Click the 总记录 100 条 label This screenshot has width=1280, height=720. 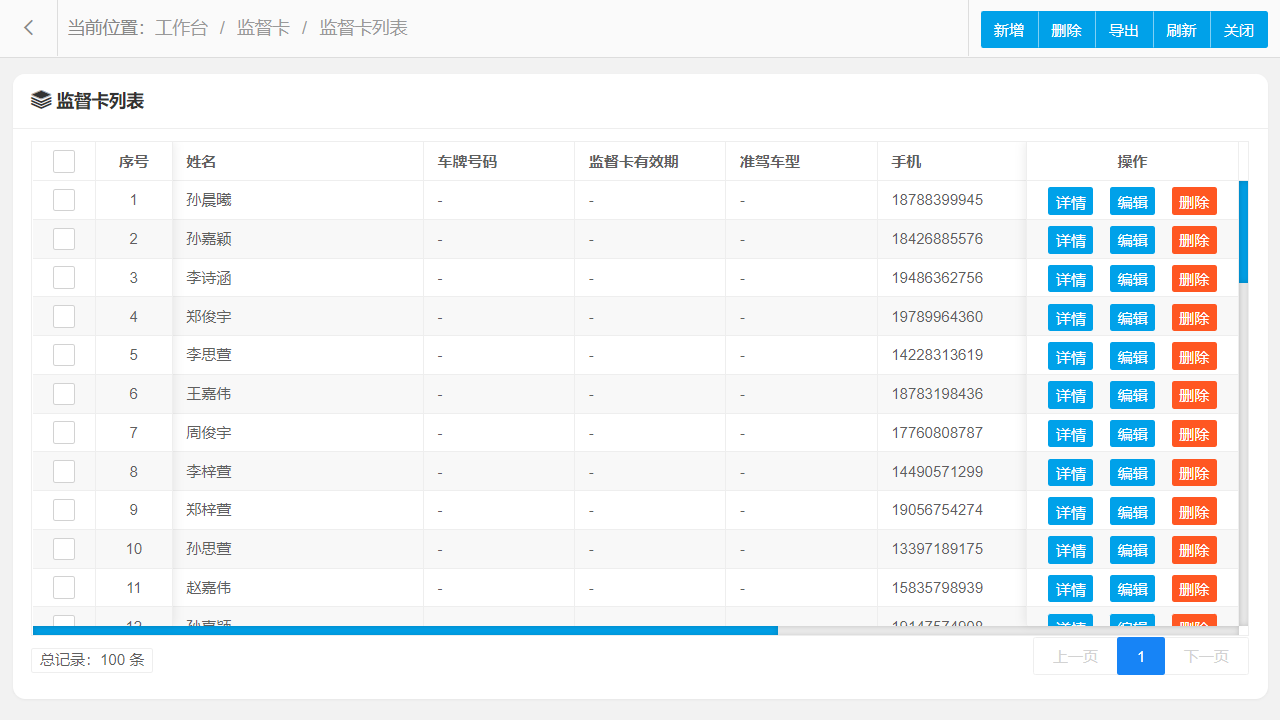pyautogui.click(x=92, y=660)
